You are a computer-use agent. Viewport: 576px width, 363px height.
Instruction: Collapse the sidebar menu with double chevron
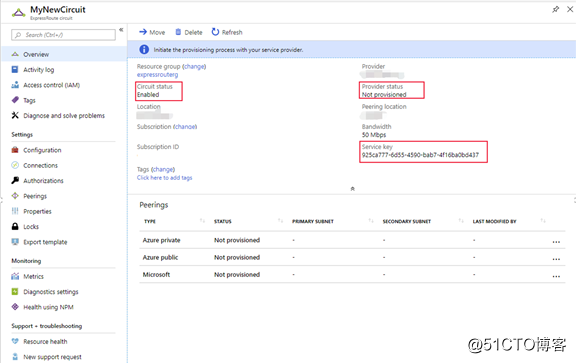[121, 30]
